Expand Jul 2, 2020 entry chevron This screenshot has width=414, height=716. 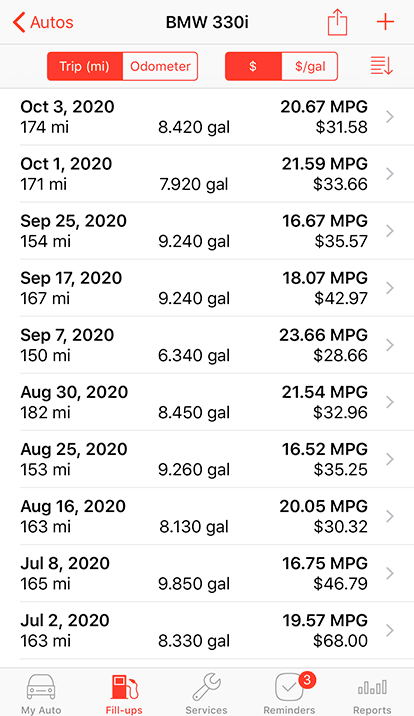click(x=389, y=631)
